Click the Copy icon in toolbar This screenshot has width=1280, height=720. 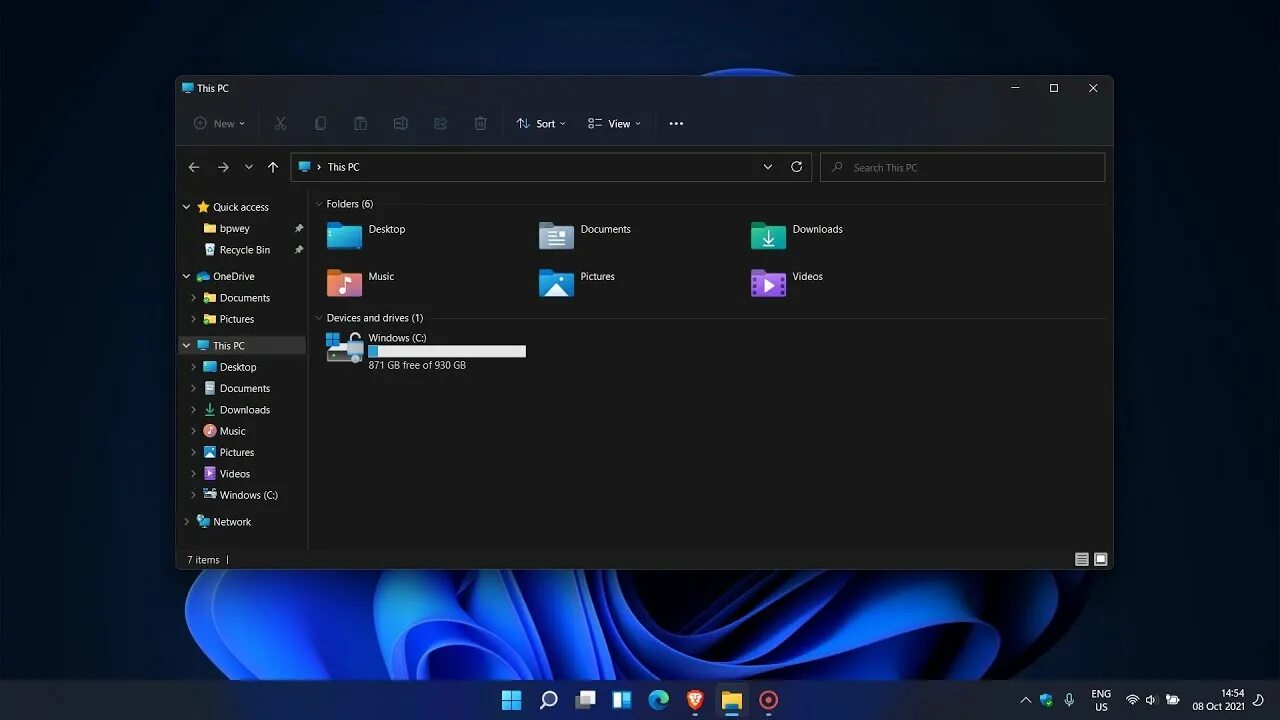coord(320,124)
